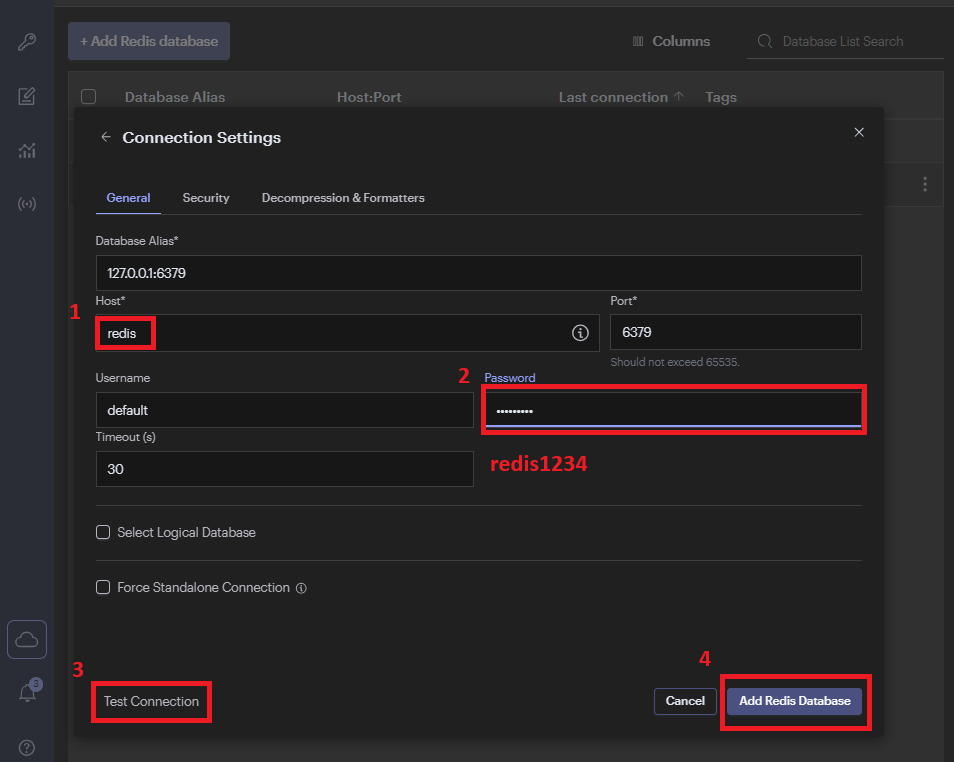Focus the Database Alias input field
The image size is (954, 762).
click(x=478, y=273)
